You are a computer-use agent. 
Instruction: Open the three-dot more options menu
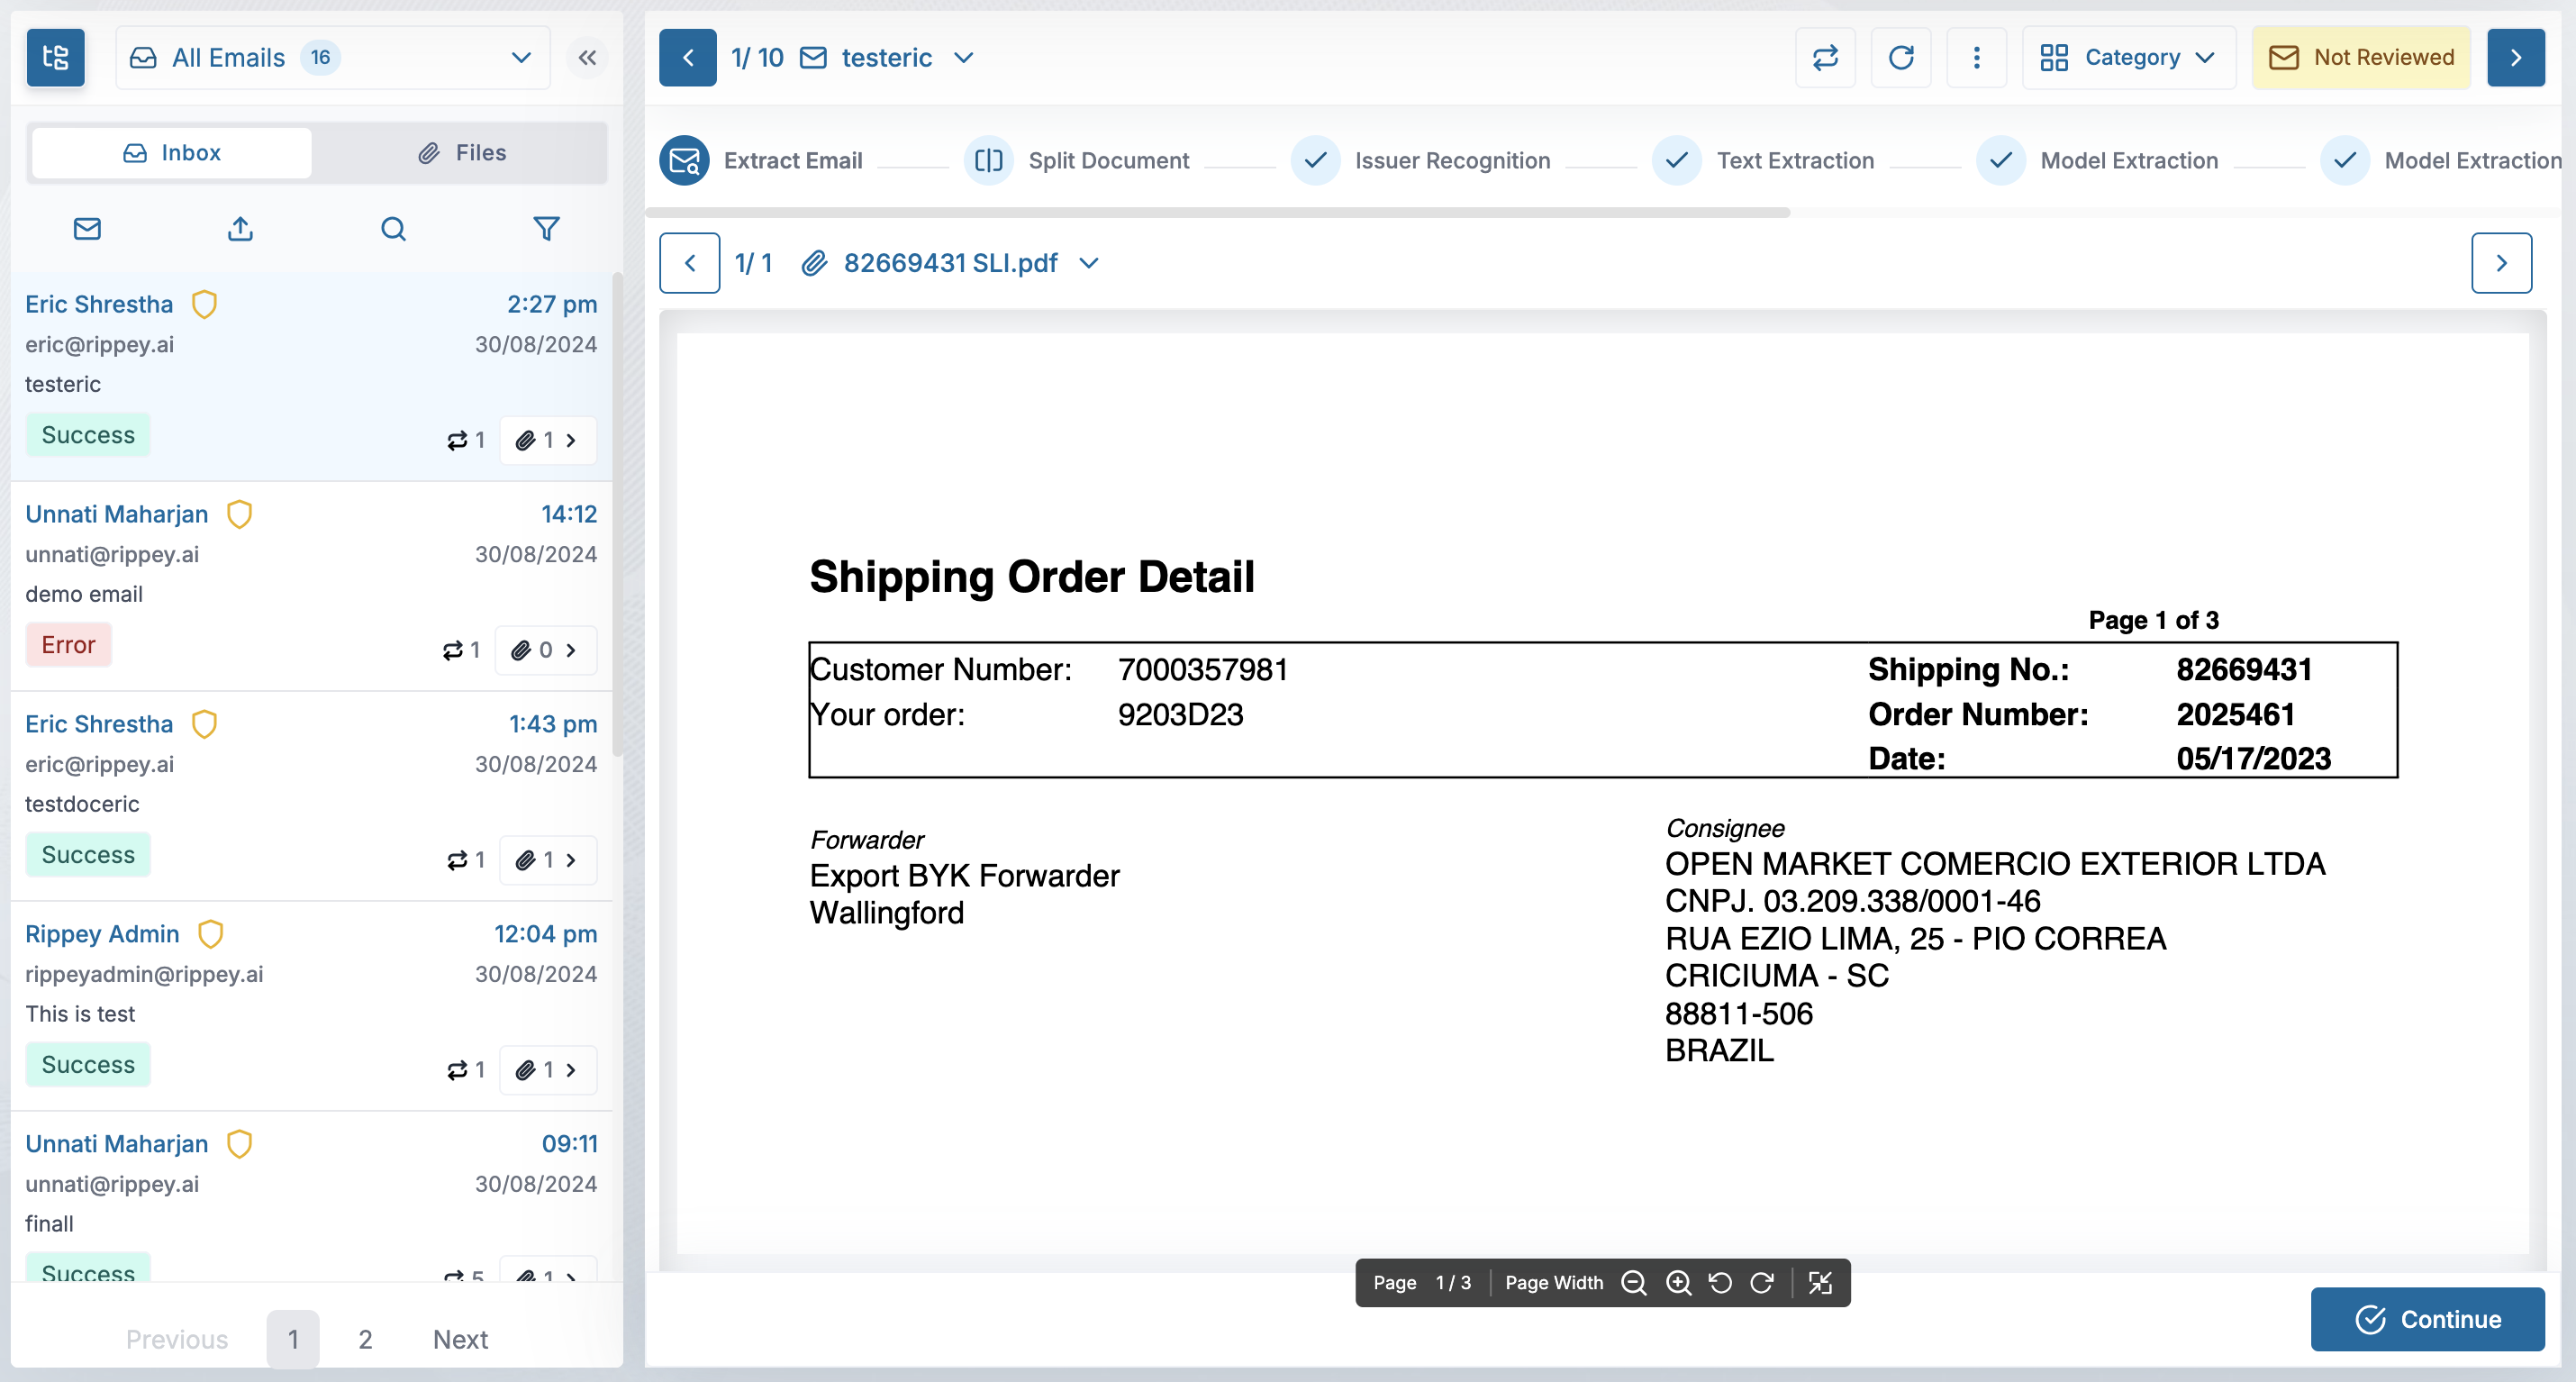(x=1976, y=58)
